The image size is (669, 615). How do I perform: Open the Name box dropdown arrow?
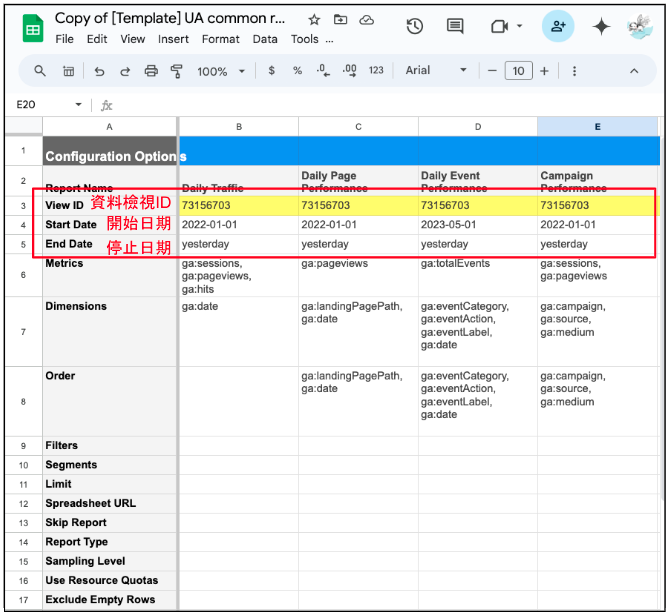79,105
